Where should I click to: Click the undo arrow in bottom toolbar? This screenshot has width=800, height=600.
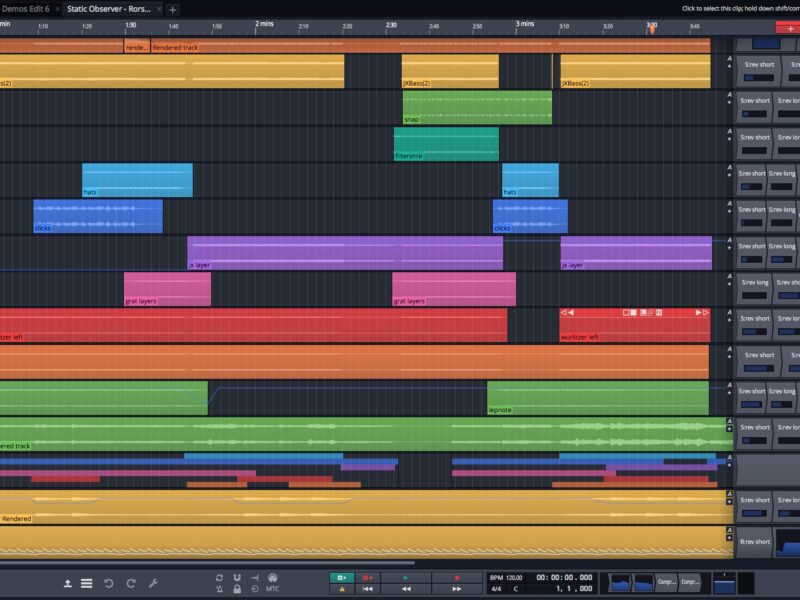(x=108, y=583)
